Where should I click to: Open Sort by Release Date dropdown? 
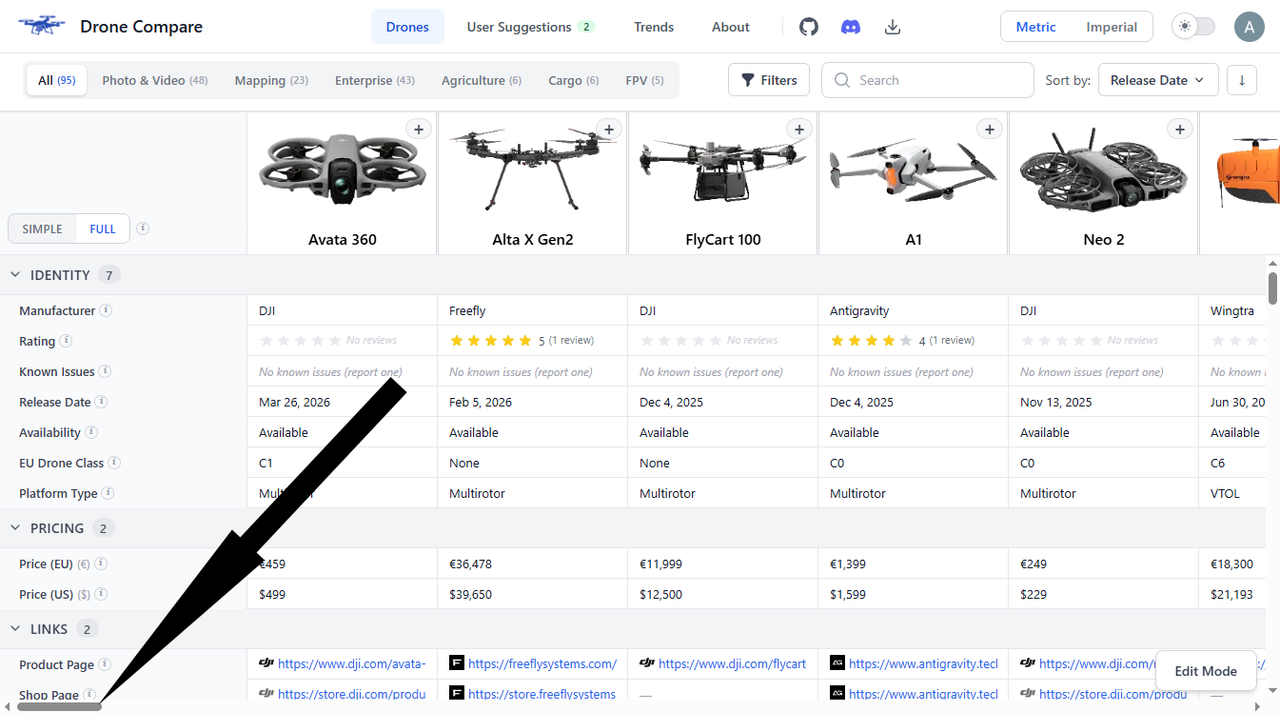tap(1158, 80)
